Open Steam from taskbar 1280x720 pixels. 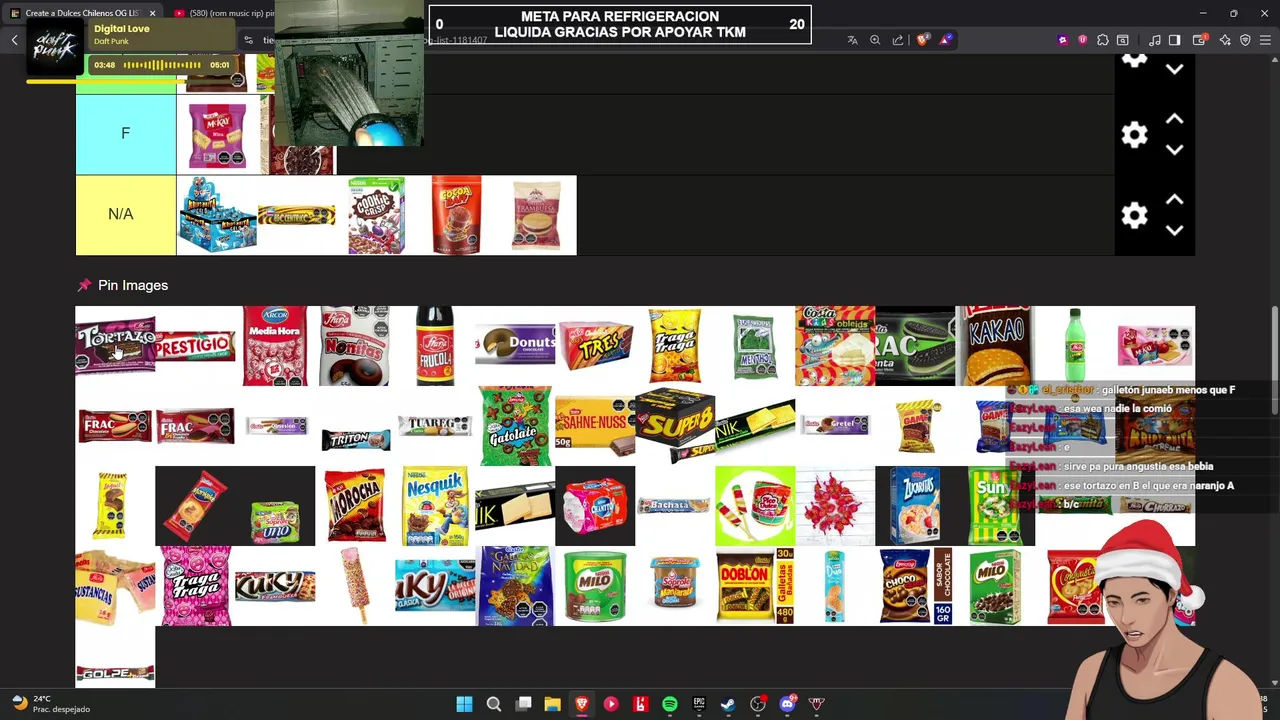coord(728,704)
